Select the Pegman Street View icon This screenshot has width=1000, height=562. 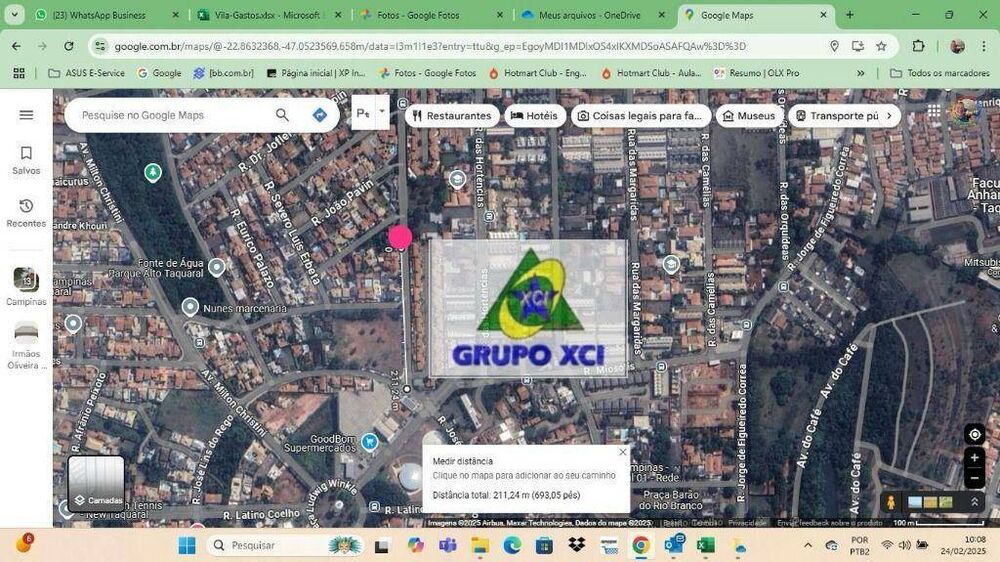click(x=890, y=502)
